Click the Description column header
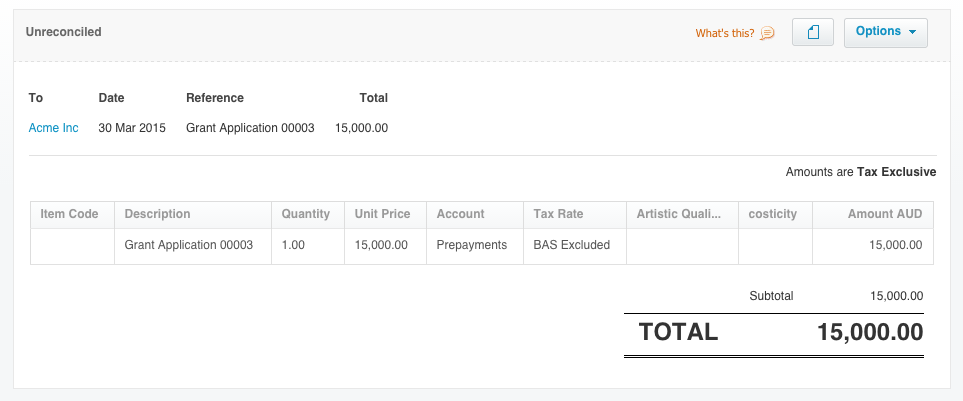 [x=158, y=214]
